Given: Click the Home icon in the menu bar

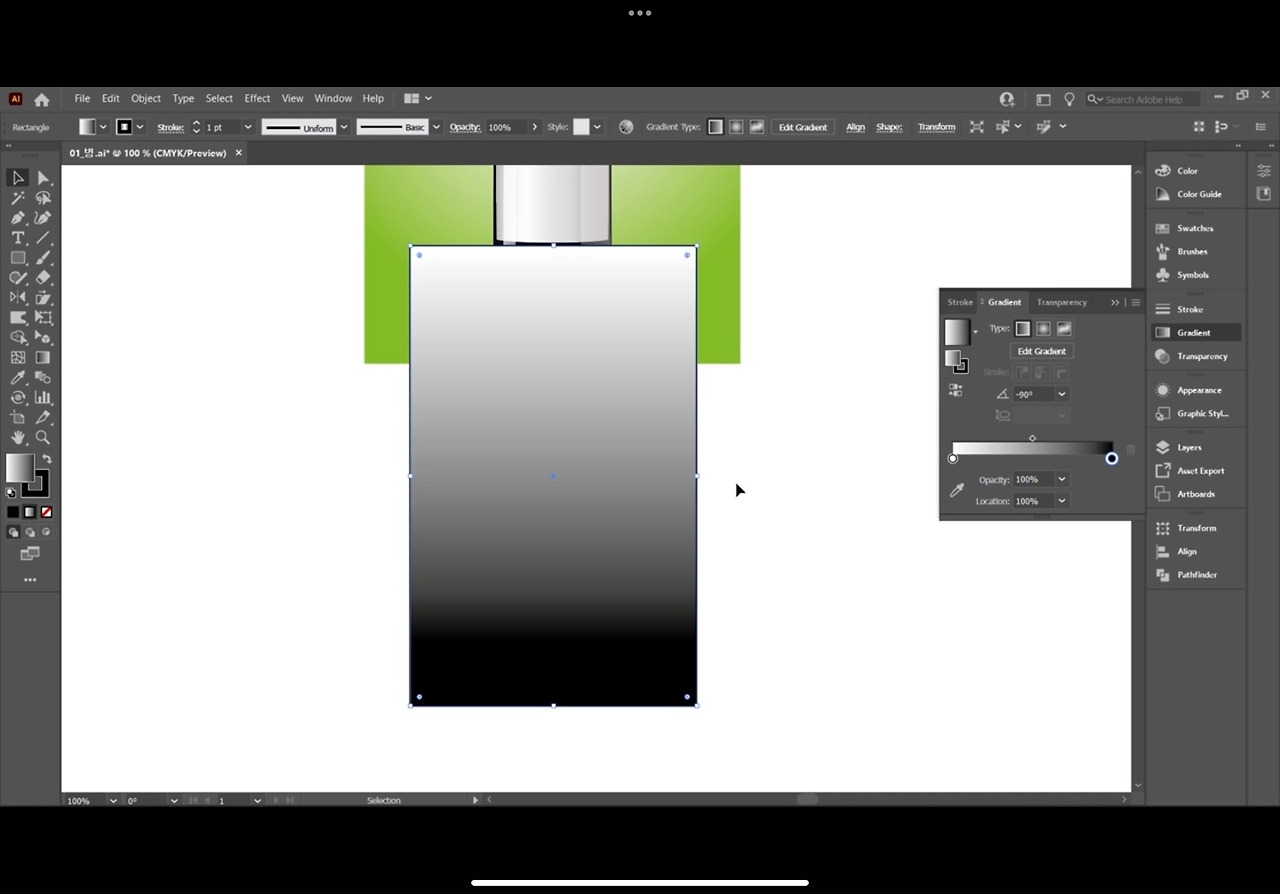Looking at the screenshot, I should tap(42, 99).
